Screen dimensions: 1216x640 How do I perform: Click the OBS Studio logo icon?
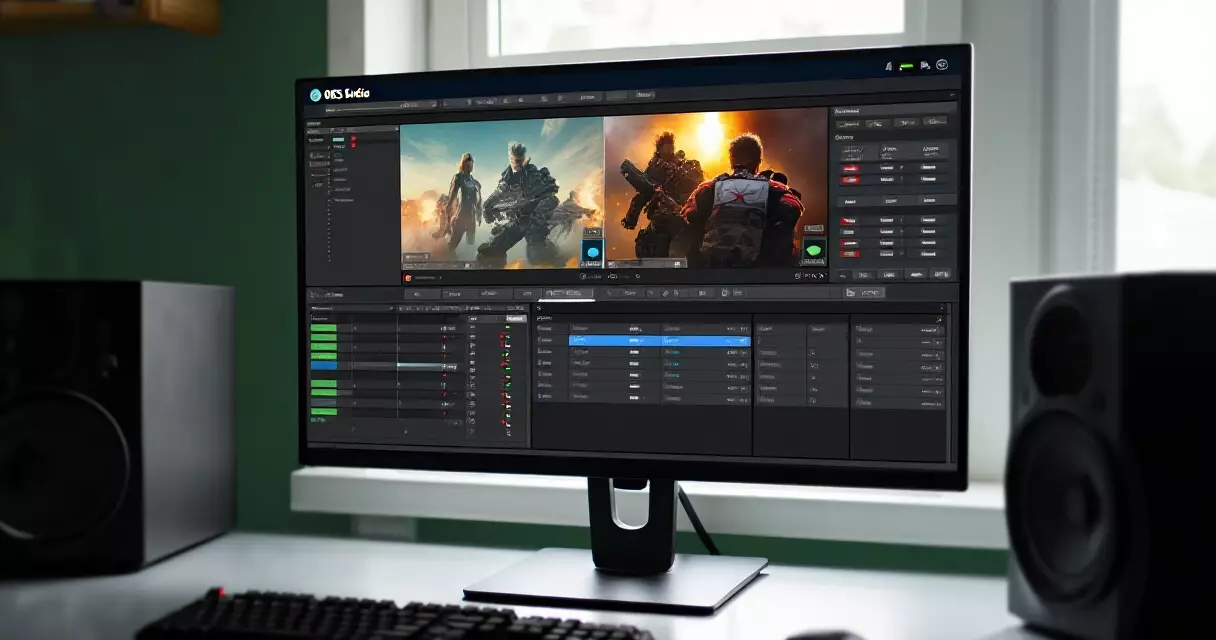click(x=316, y=94)
